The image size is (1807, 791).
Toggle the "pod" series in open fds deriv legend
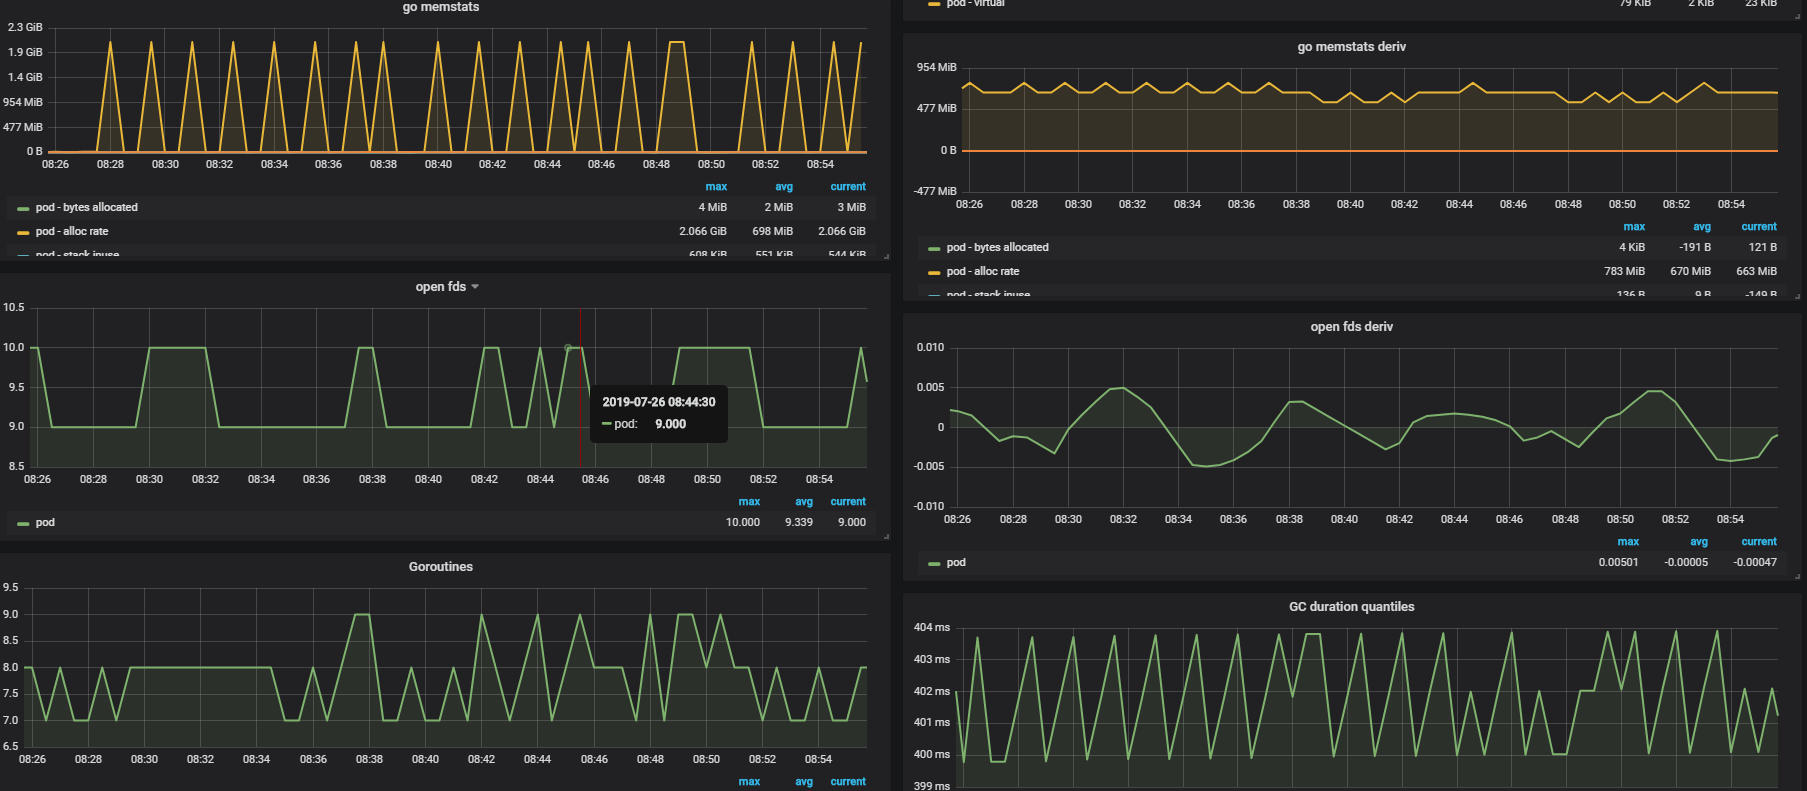(x=956, y=563)
